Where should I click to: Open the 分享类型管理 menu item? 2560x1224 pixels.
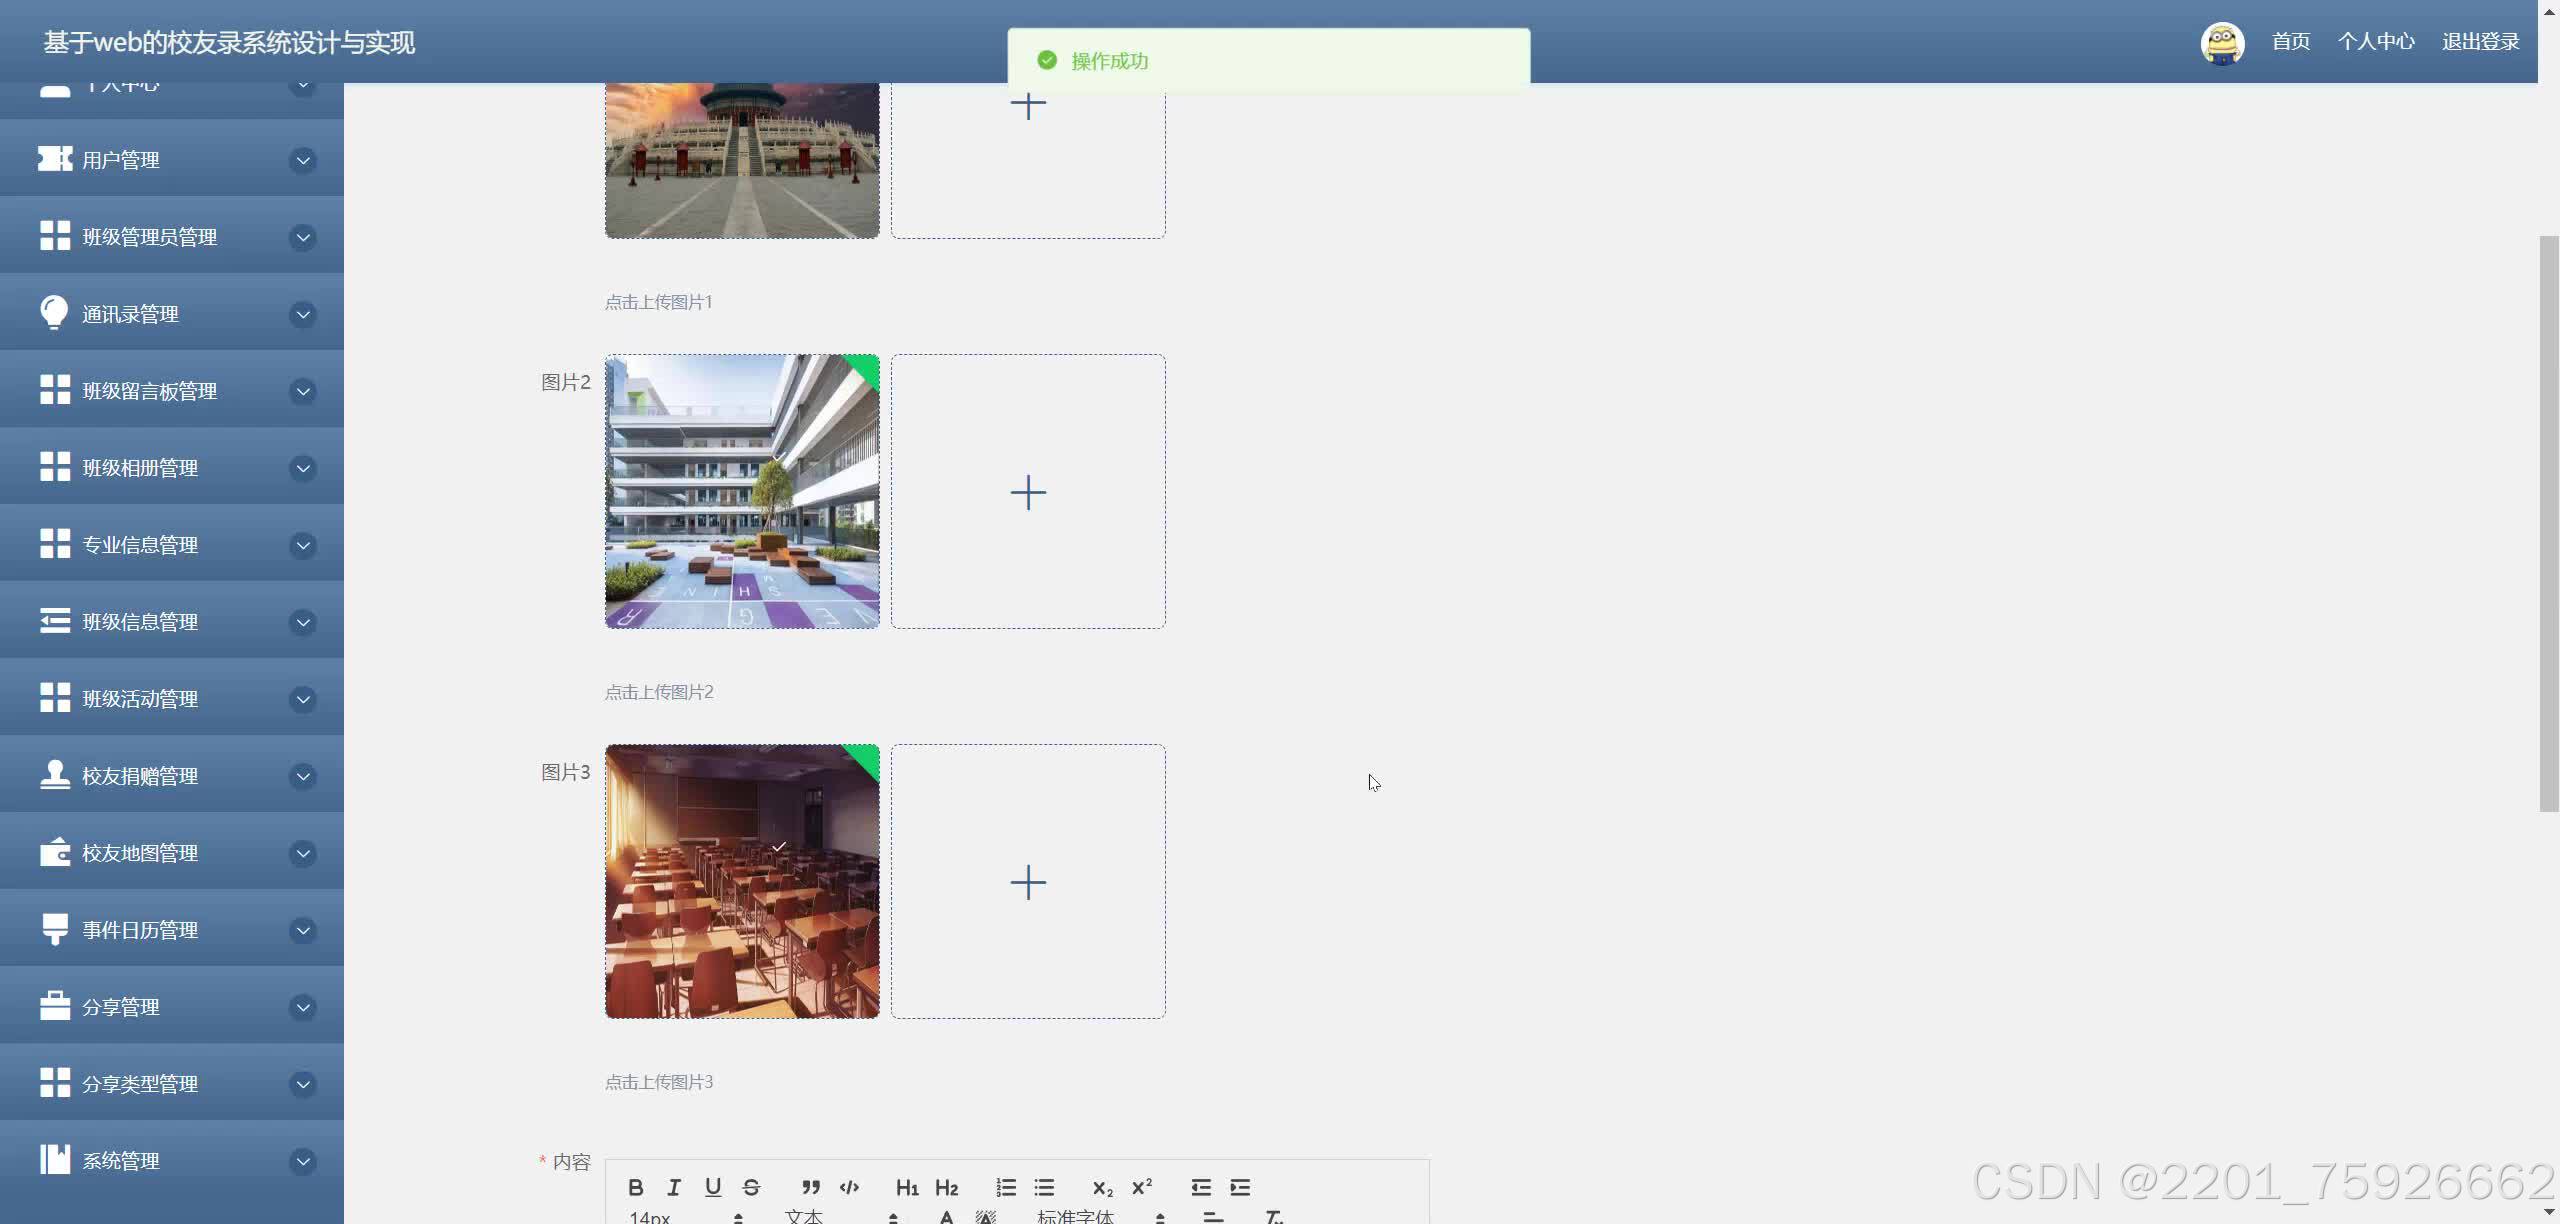pyautogui.click(x=140, y=1084)
